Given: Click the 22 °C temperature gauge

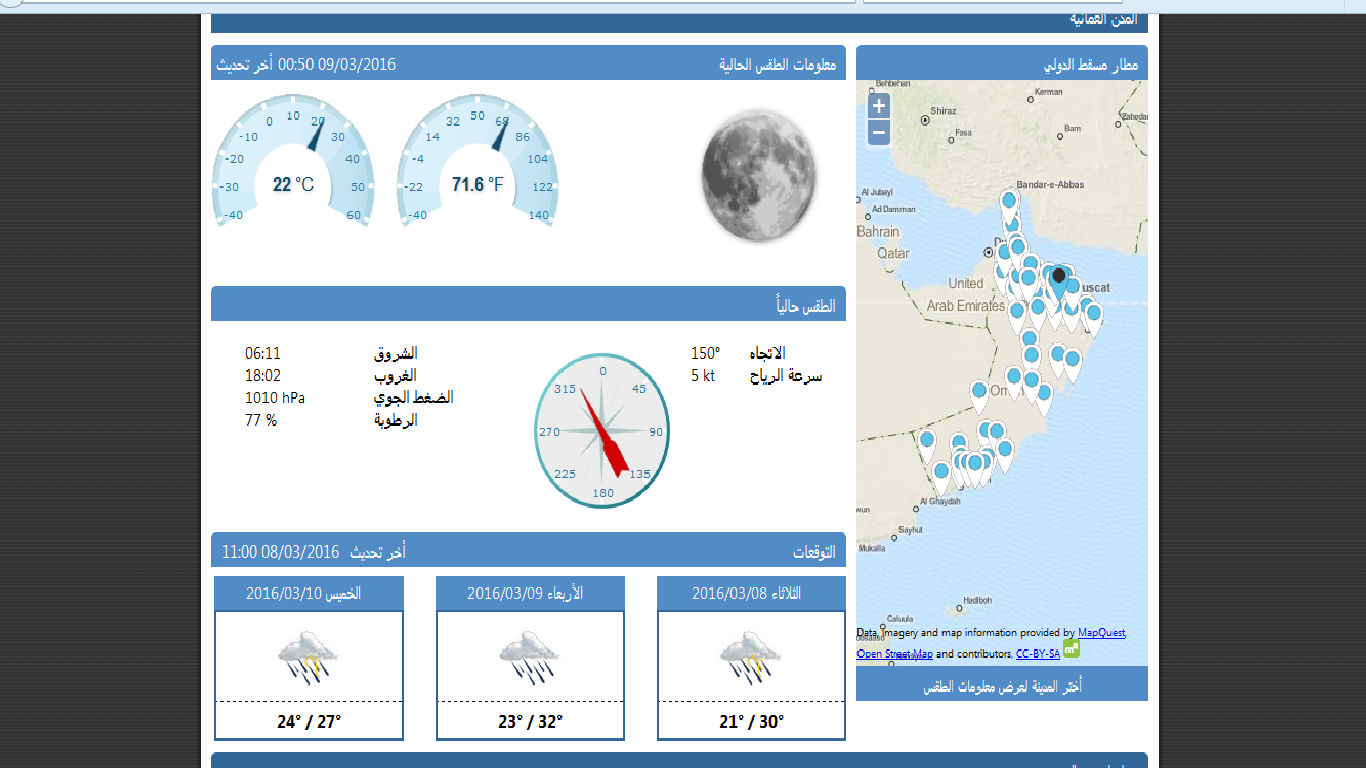Looking at the screenshot, I should click(292, 160).
